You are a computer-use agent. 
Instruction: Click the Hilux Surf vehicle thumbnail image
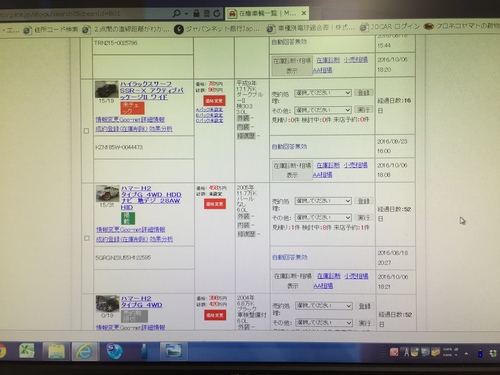(x=107, y=89)
